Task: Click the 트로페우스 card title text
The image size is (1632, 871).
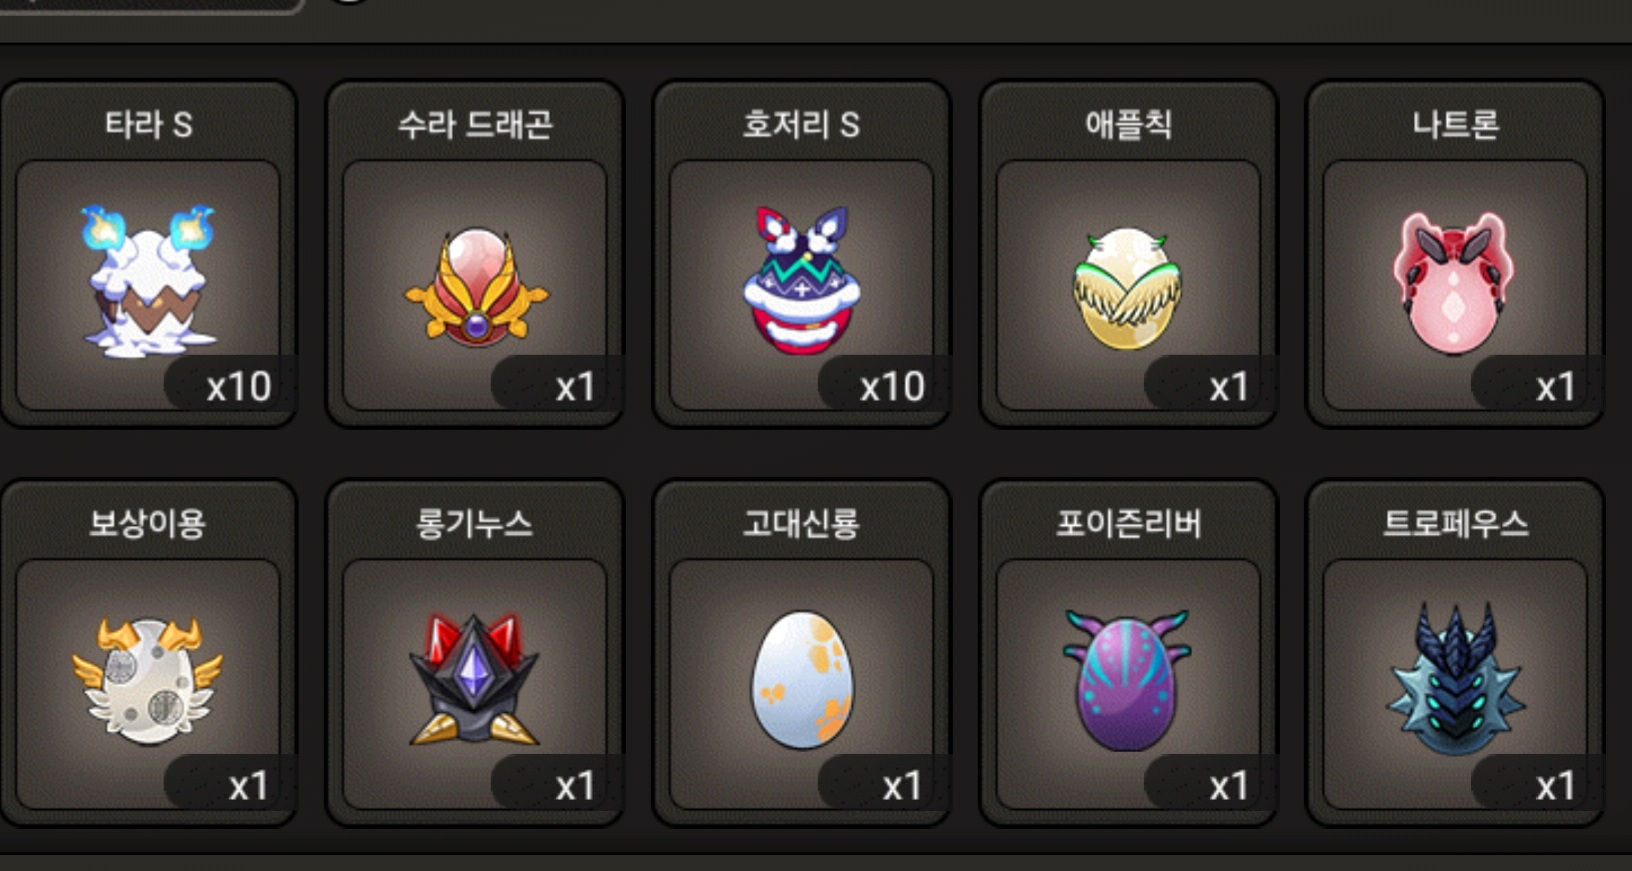Action: (x=1455, y=523)
